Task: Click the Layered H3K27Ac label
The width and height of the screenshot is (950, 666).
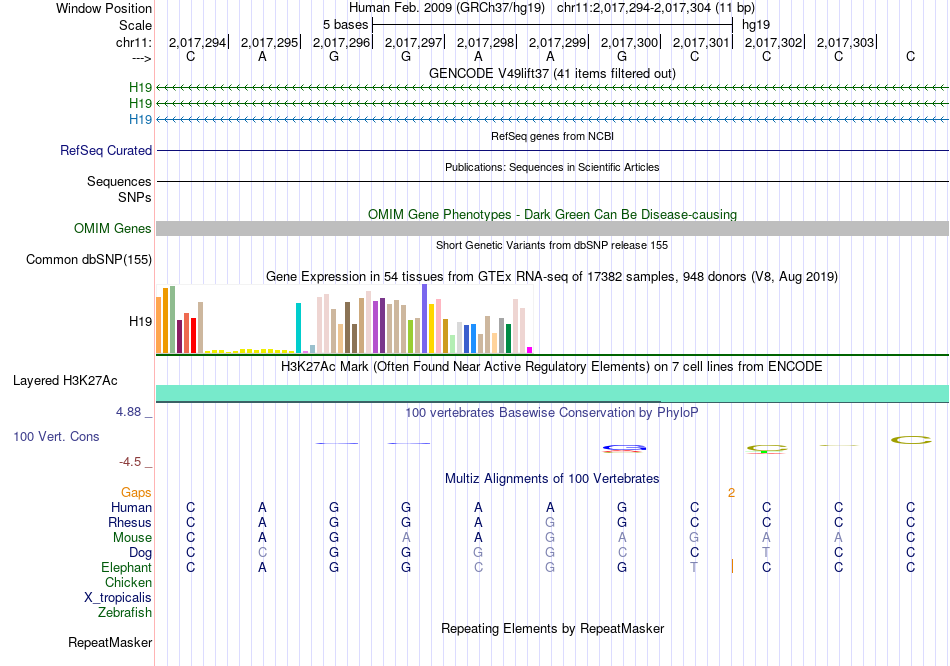Action: click(x=65, y=381)
